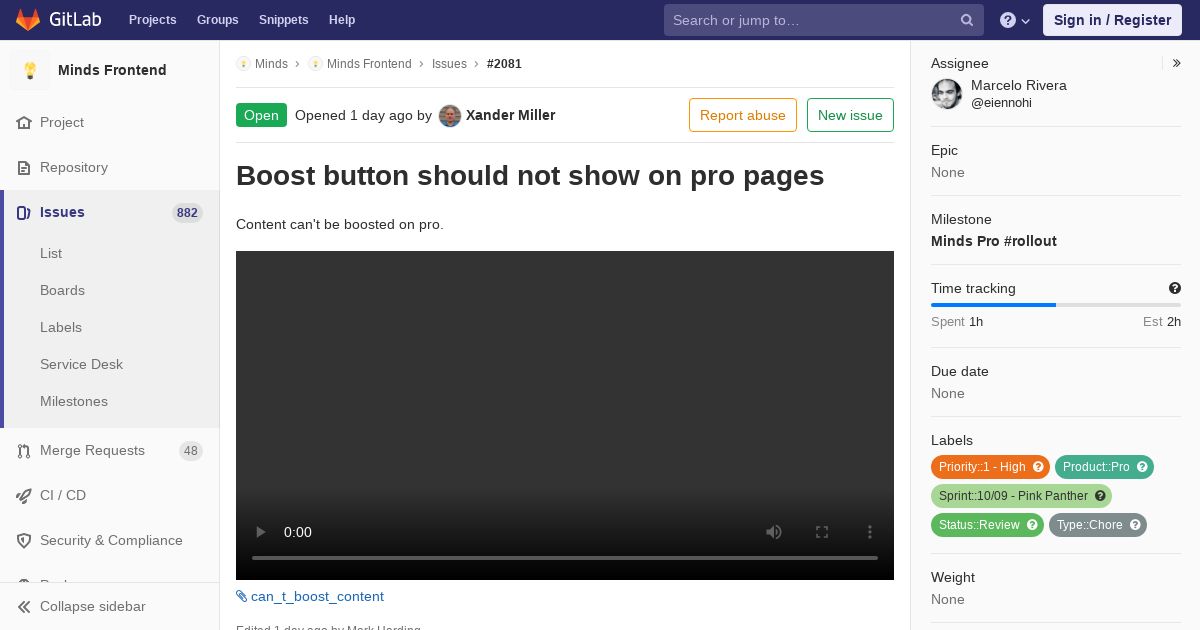This screenshot has height=630, width=1200.
Task: Click the Repository file icon
Action: click(24, 168)
